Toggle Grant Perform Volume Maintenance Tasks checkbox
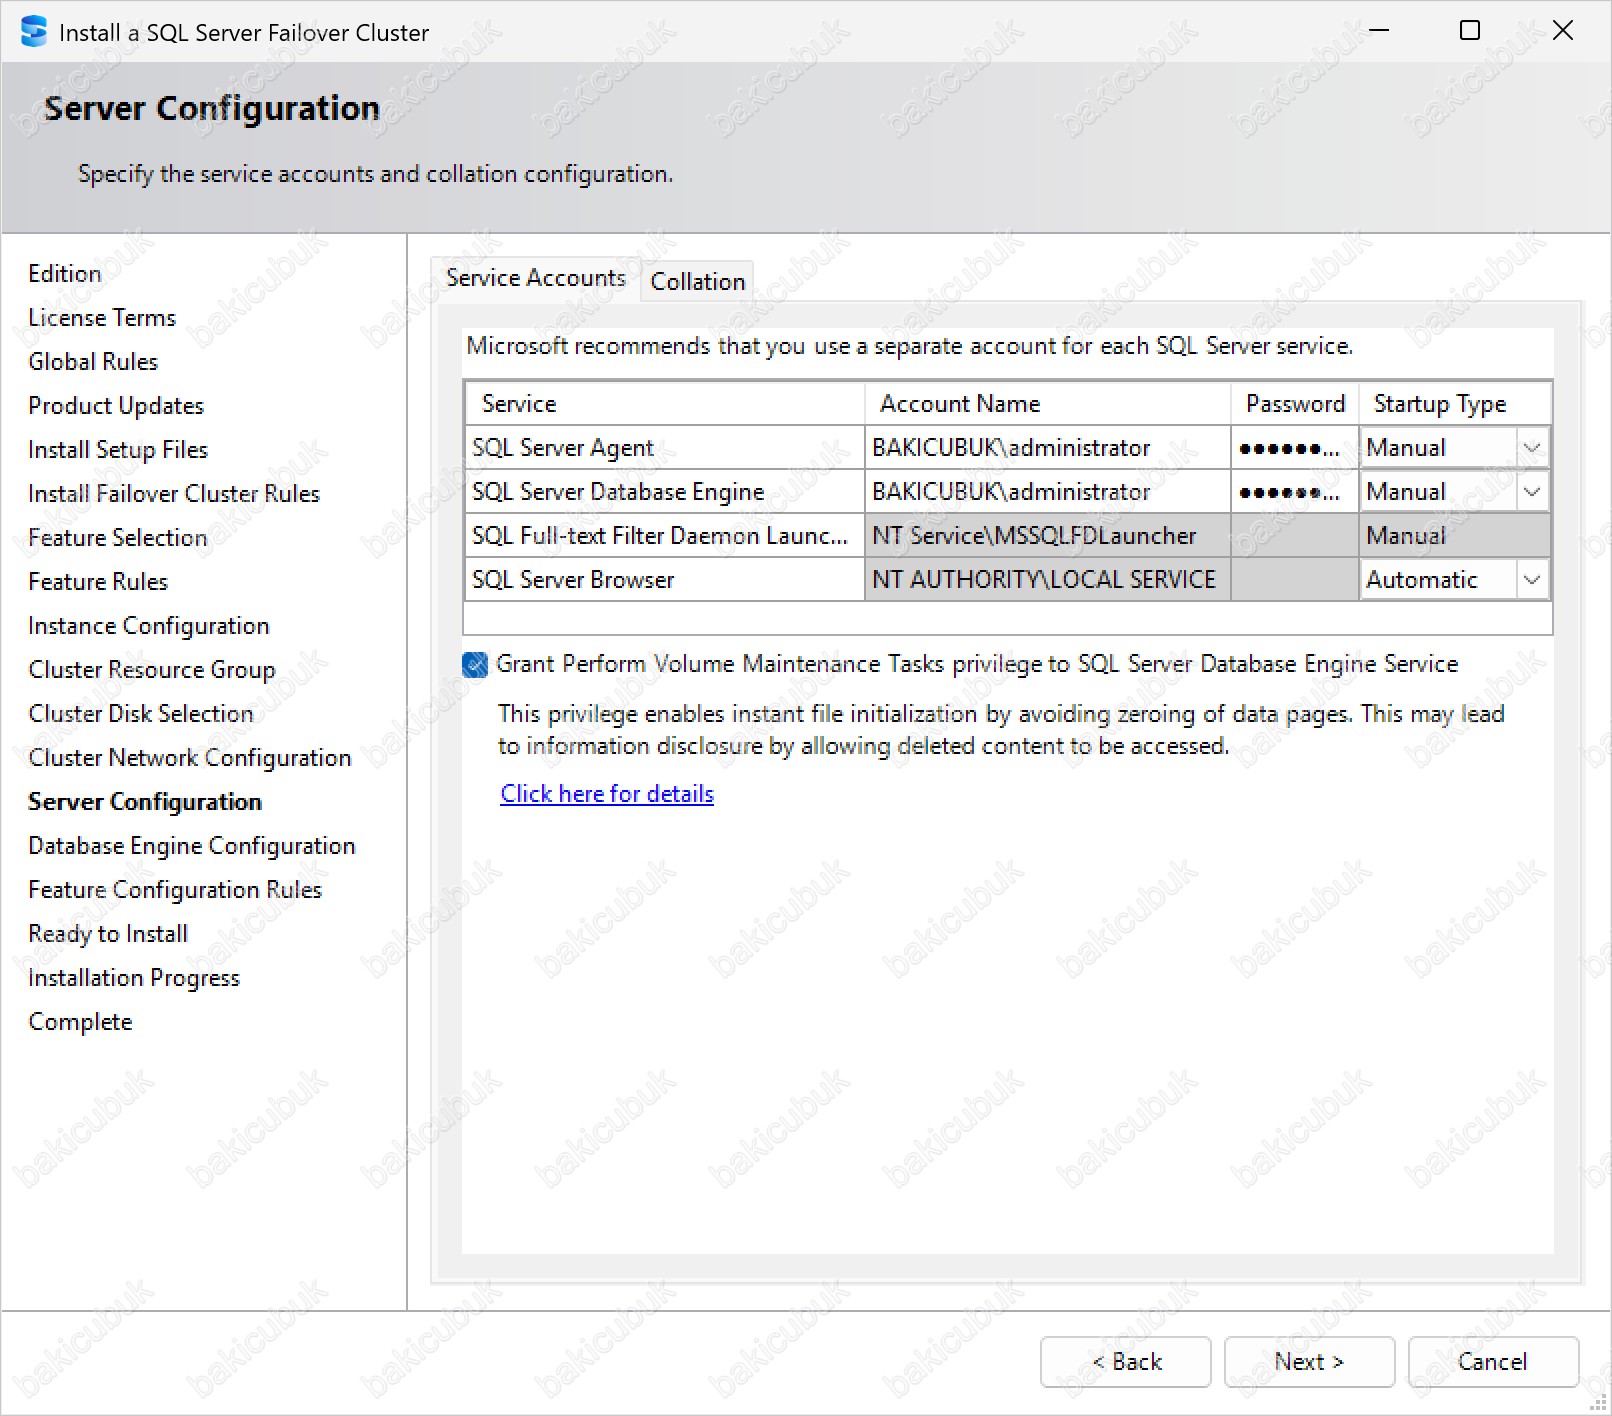The height and width of the screenshot is (1416, 1612). point(475,664)
